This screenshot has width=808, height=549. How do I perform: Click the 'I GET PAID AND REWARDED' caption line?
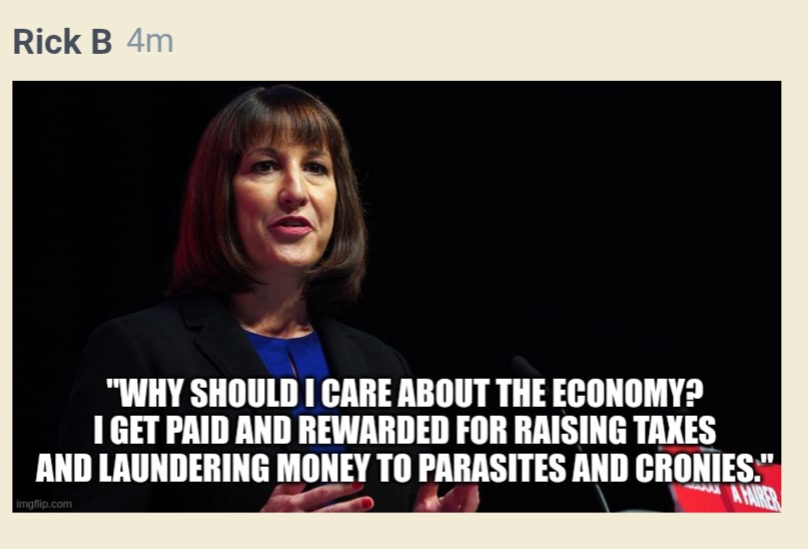point(405,430)
